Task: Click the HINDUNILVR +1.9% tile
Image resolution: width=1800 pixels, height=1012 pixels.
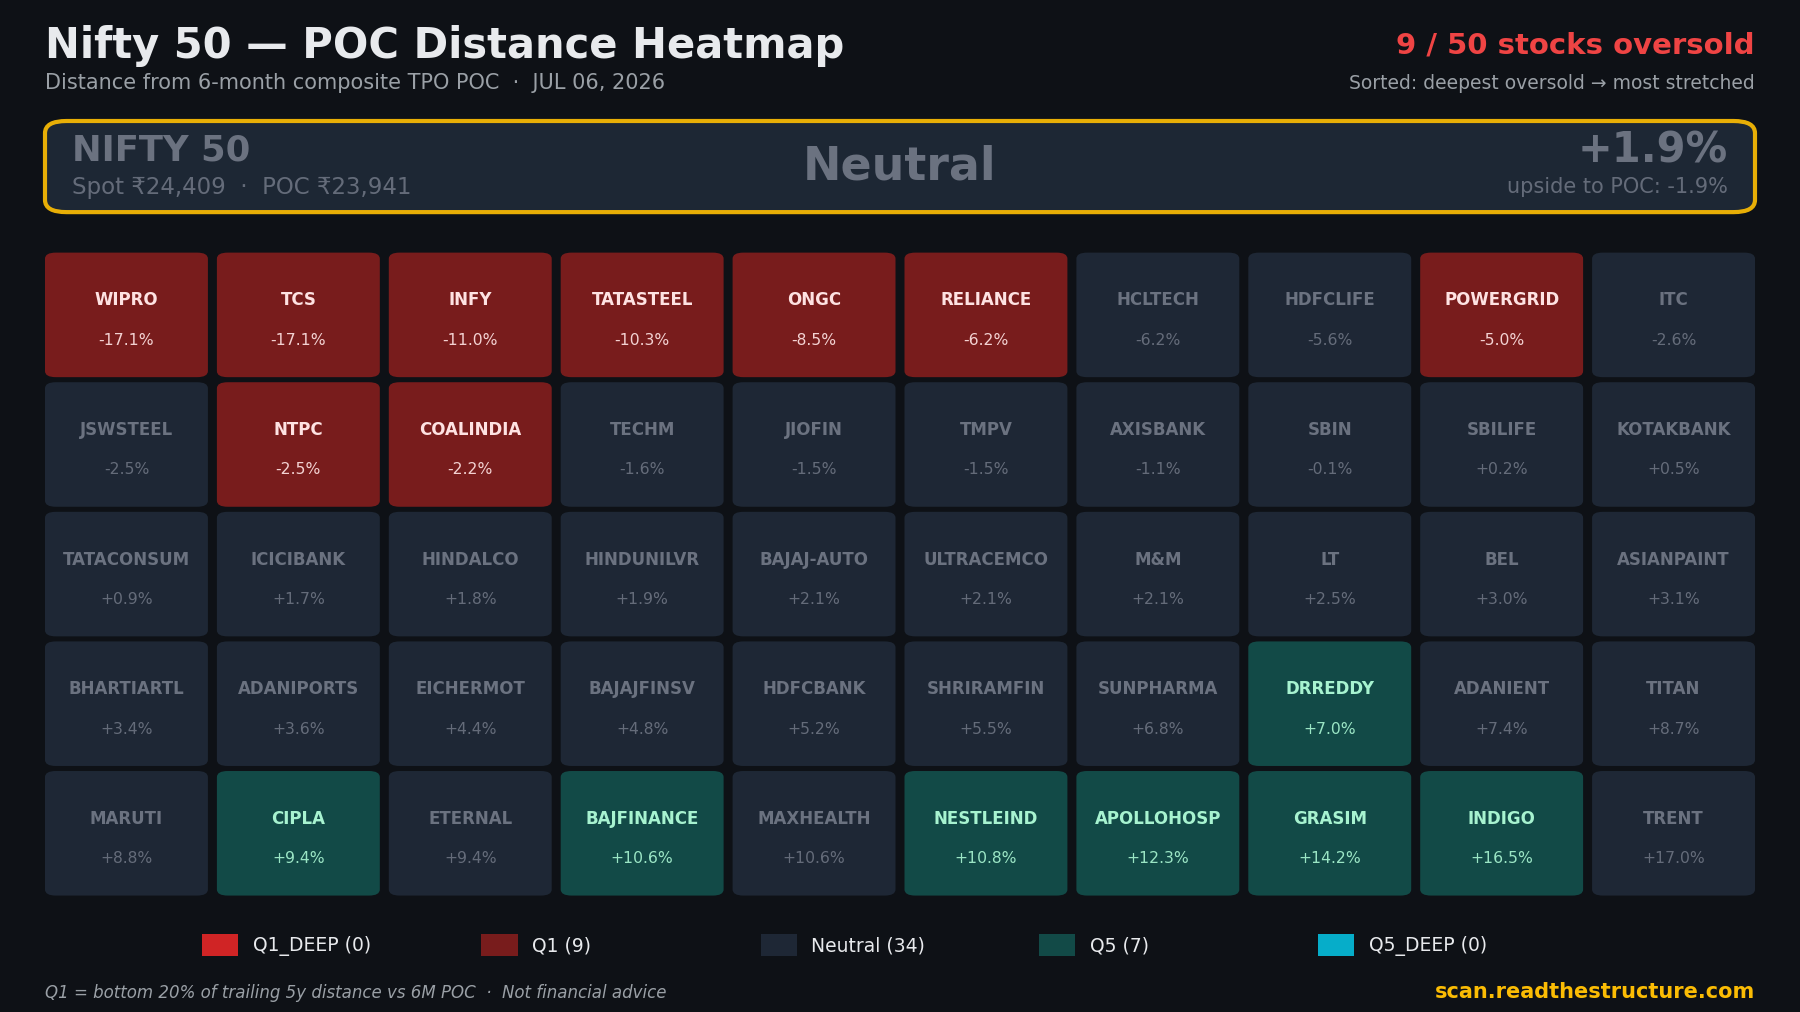Action: coord(642,574)
